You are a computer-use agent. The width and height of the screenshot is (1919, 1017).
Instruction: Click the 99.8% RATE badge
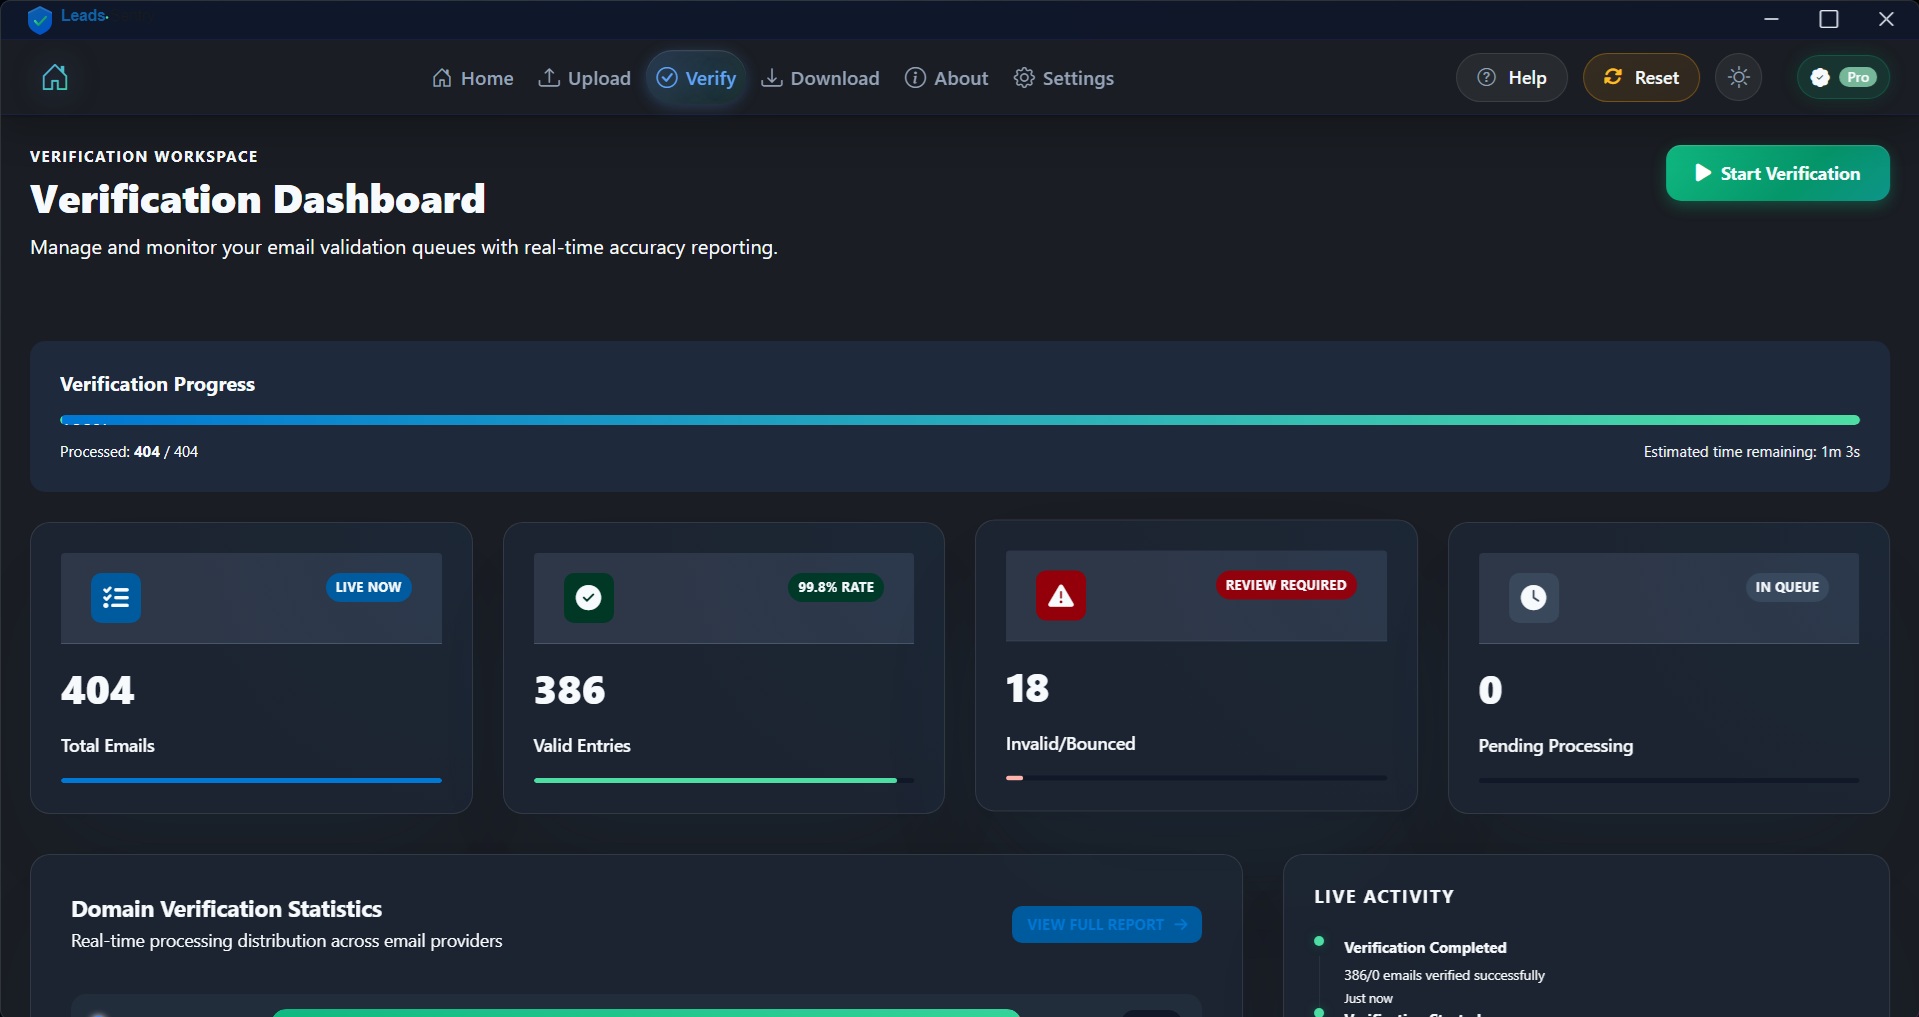pos(836,587)
